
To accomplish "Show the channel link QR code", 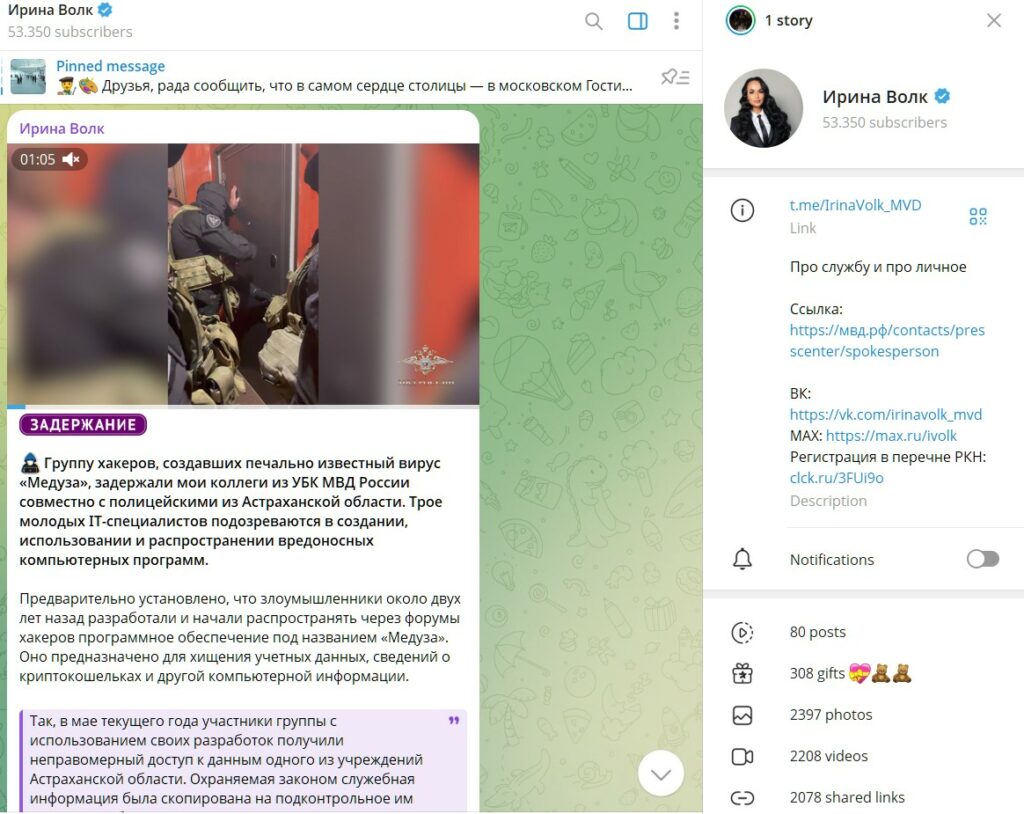I will [x=978, y=216].
